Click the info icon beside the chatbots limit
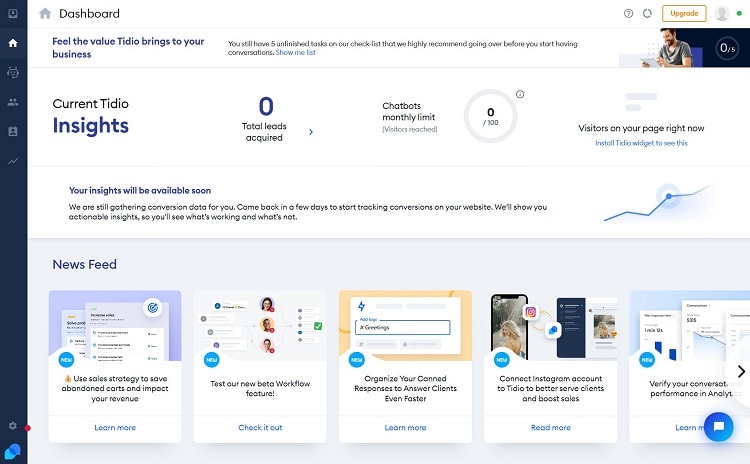 point(520,94)
